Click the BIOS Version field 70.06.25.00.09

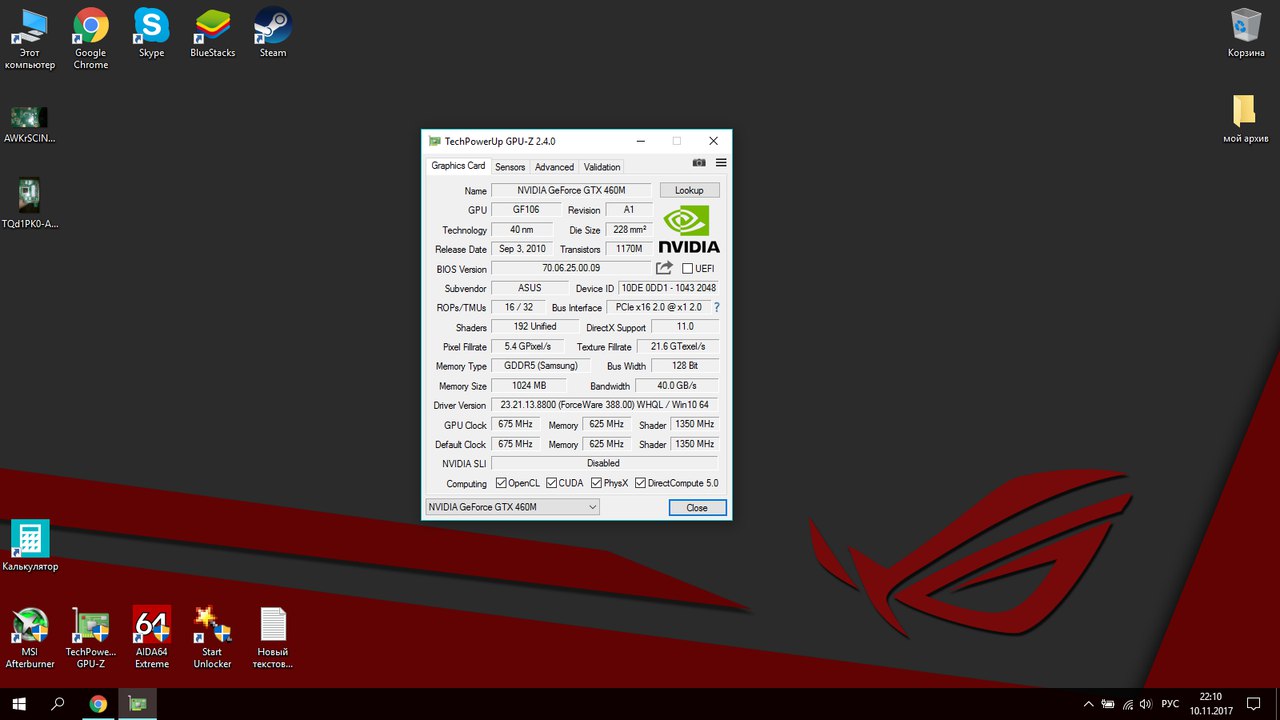coord(571,268)
